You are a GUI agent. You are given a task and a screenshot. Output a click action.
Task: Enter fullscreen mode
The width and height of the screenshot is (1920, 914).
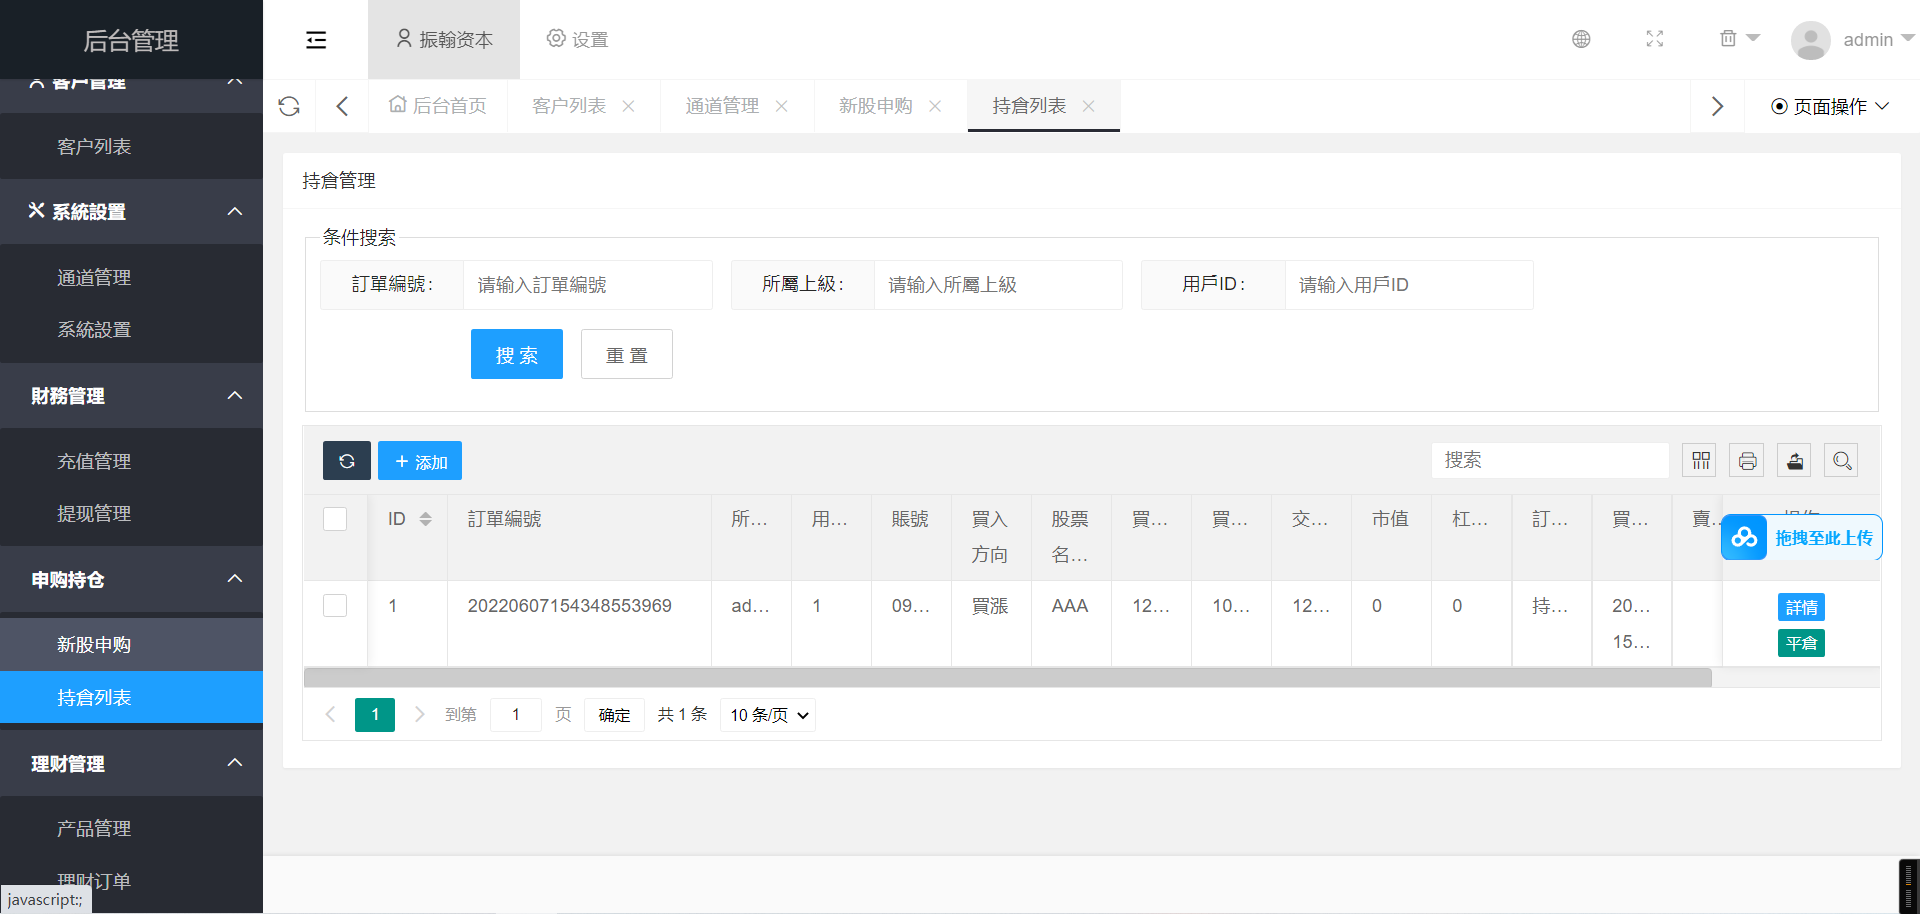[x=1655, y=39]
